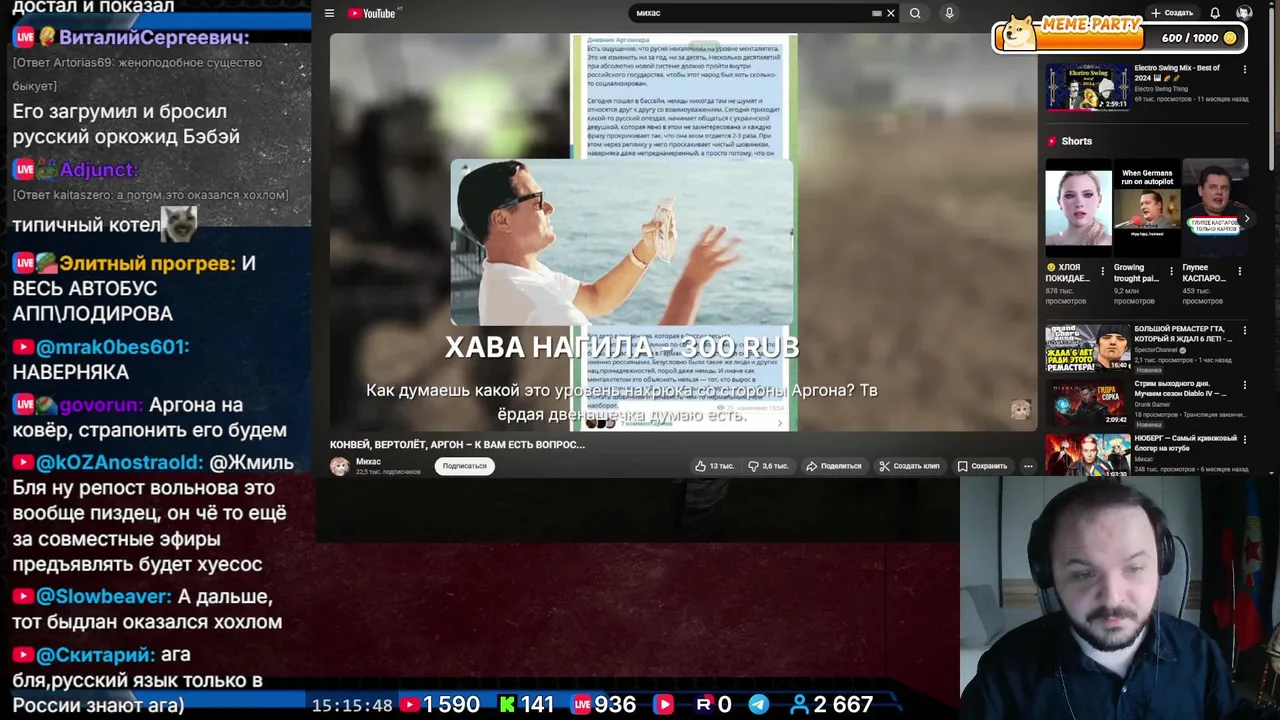Open the Electro Swing Mix thumbnail

coord(1087,87)
